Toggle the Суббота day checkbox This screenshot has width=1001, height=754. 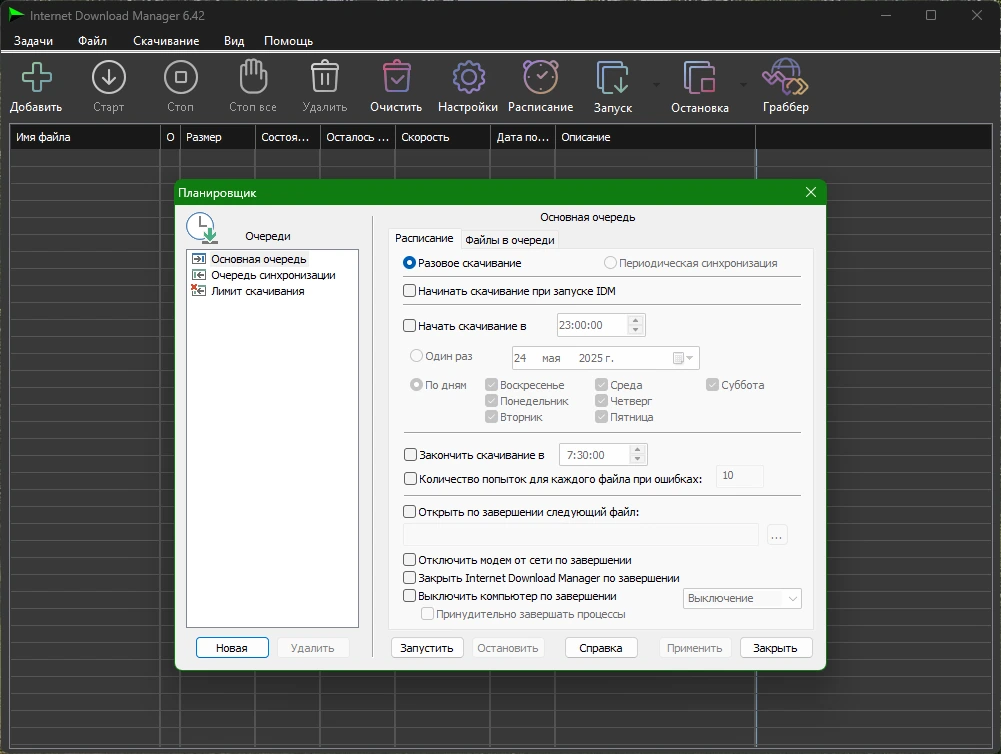712,385
